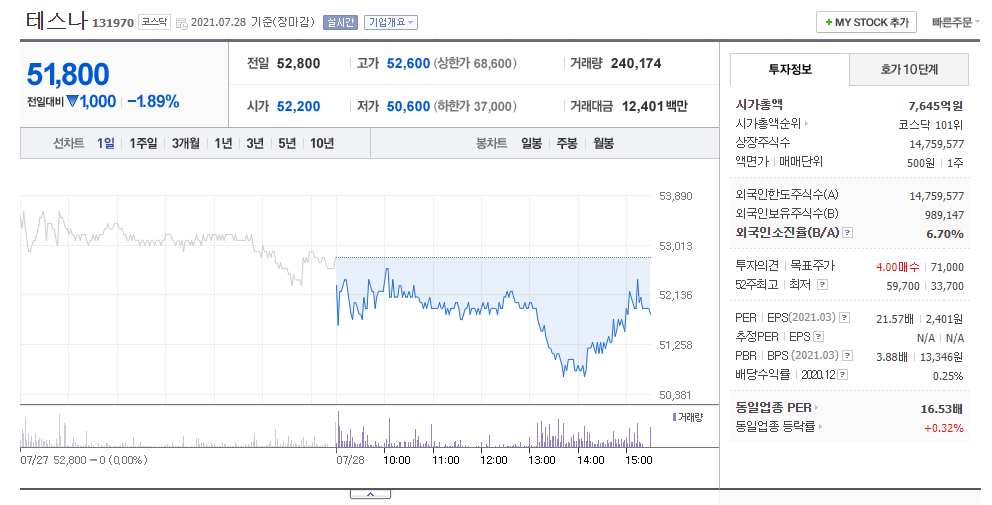
Task: Click the 목표주가 label
Action: click(x=812, y=266)
